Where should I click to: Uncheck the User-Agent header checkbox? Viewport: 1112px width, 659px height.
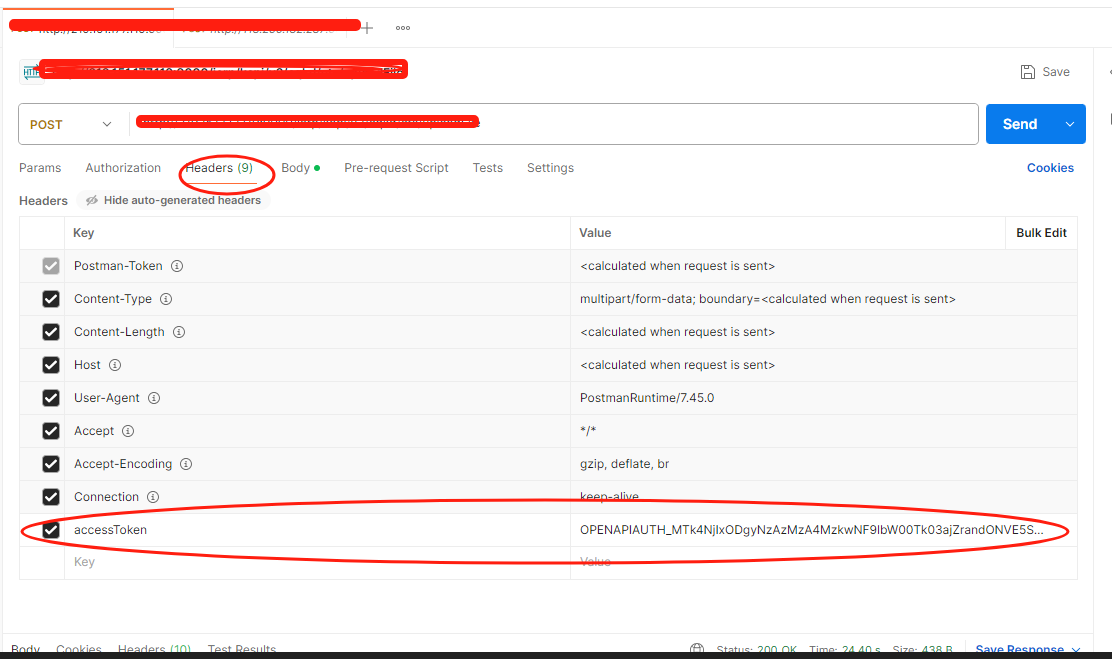[x=51, y=398]
